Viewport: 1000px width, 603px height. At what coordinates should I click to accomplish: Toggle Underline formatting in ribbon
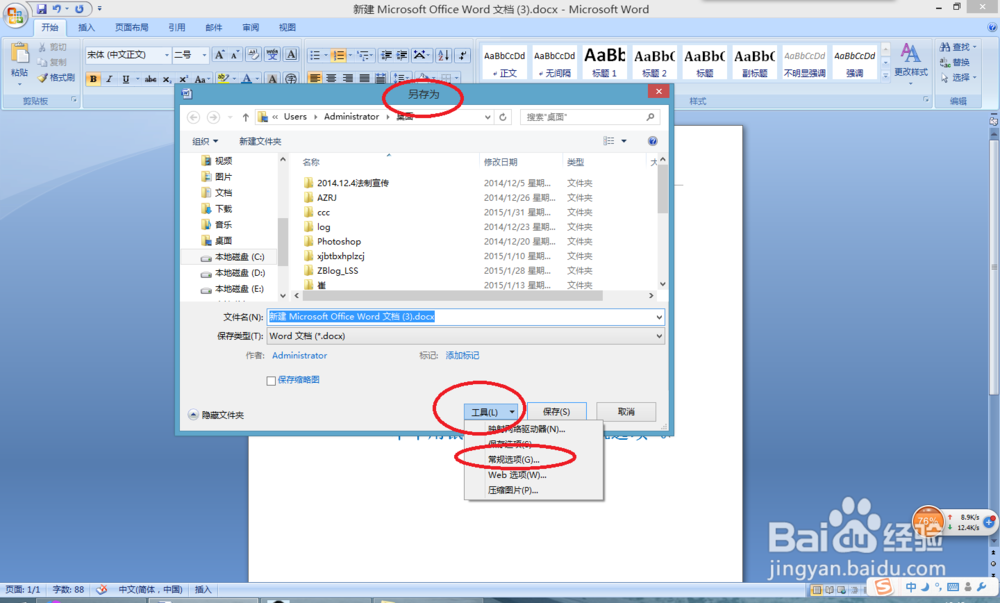pyautogui.click(x=126, y=79)
